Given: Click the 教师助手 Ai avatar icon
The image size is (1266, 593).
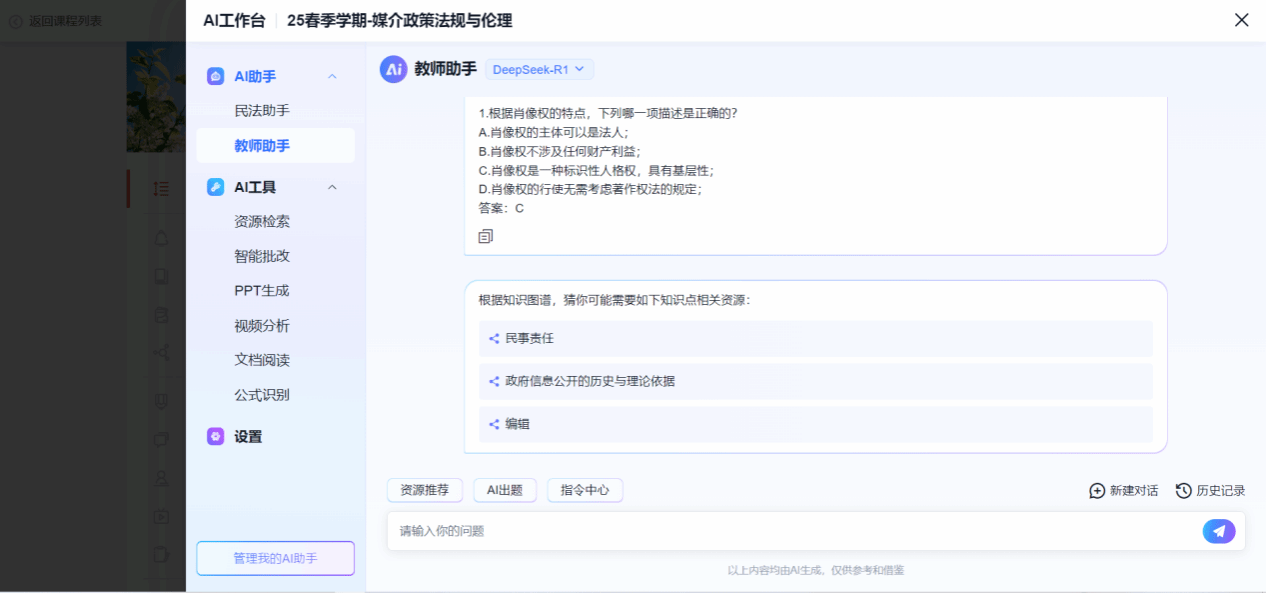Looking at the screenshot, I should (x=393, y=69).
